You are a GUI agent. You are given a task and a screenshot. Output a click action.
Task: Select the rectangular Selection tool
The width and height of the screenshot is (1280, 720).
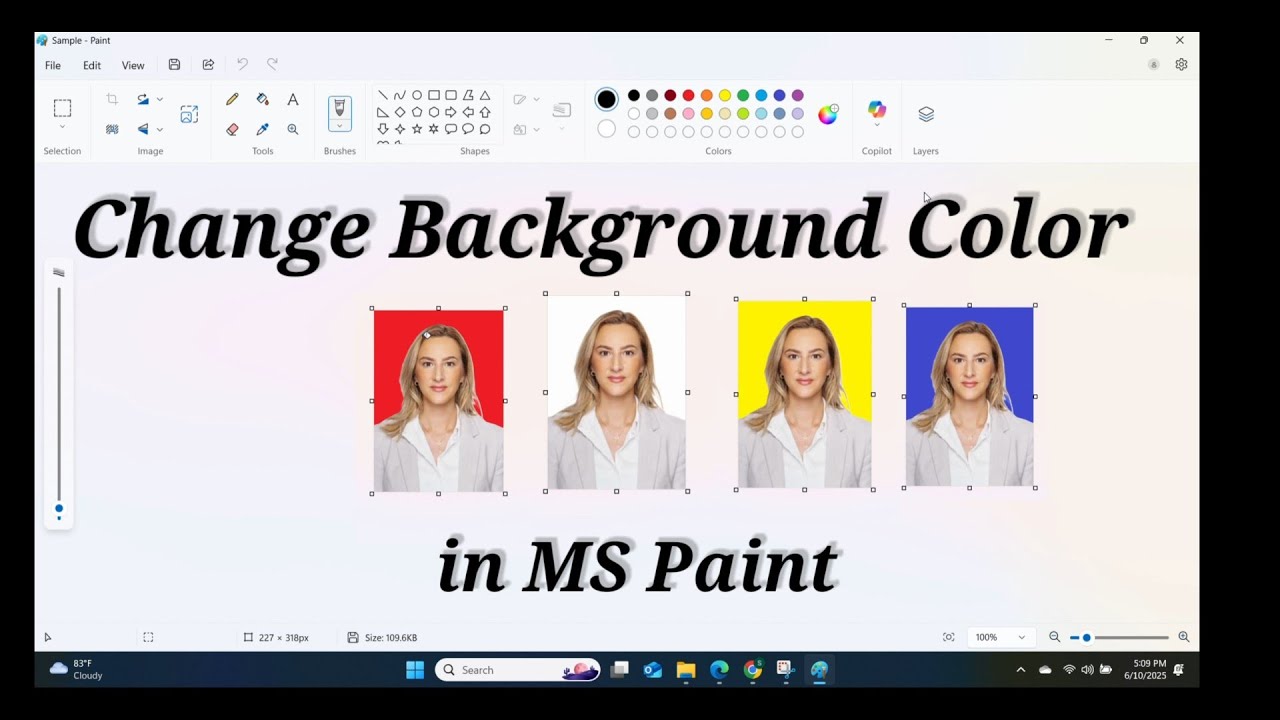[x=62, y=108]
